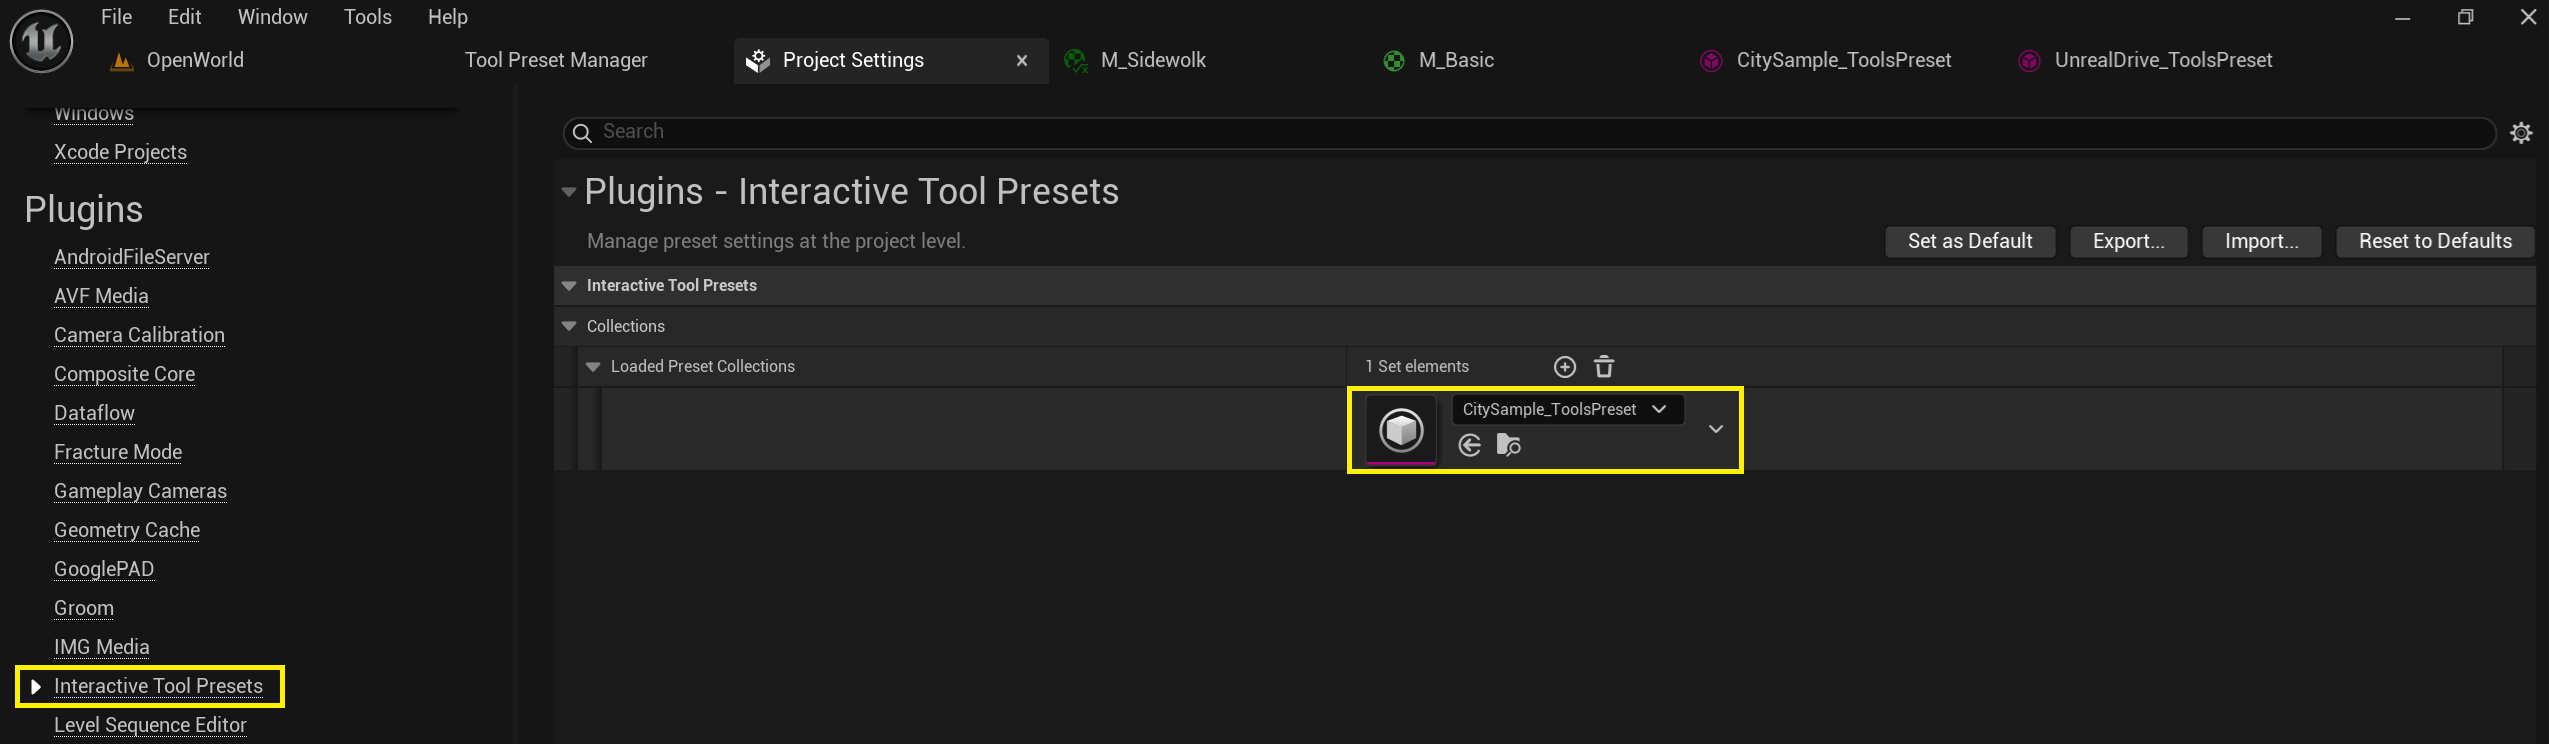This screenshot has width=2549, height=744.
Task: Click the '1 Set elements' count text
Action: 1417,367
